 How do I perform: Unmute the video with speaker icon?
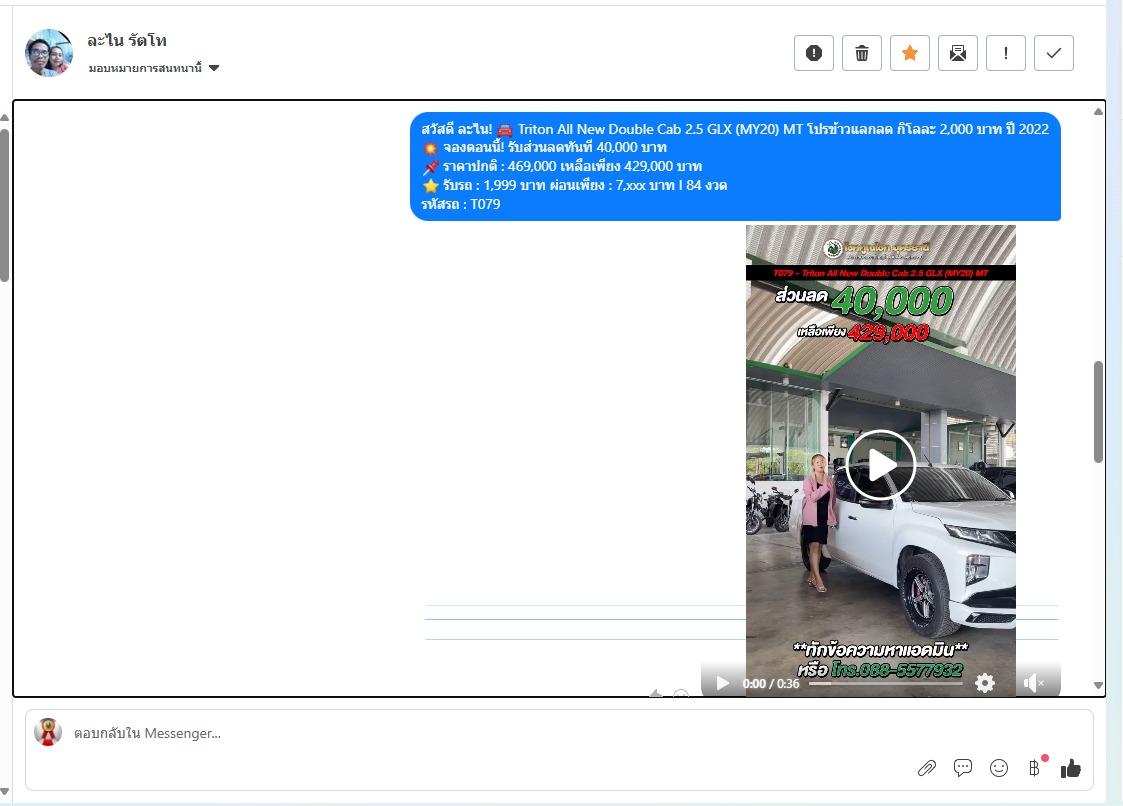point(1034,683)
